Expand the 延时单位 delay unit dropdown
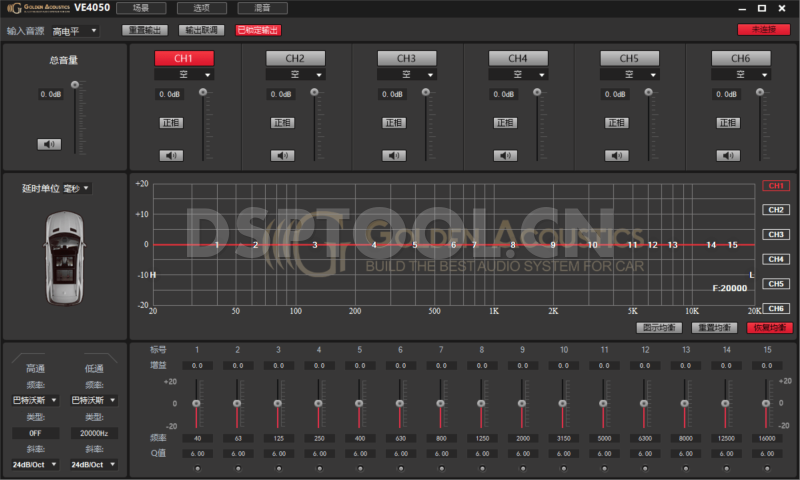This screenshot has height=480, width=800. coord(77,188)
